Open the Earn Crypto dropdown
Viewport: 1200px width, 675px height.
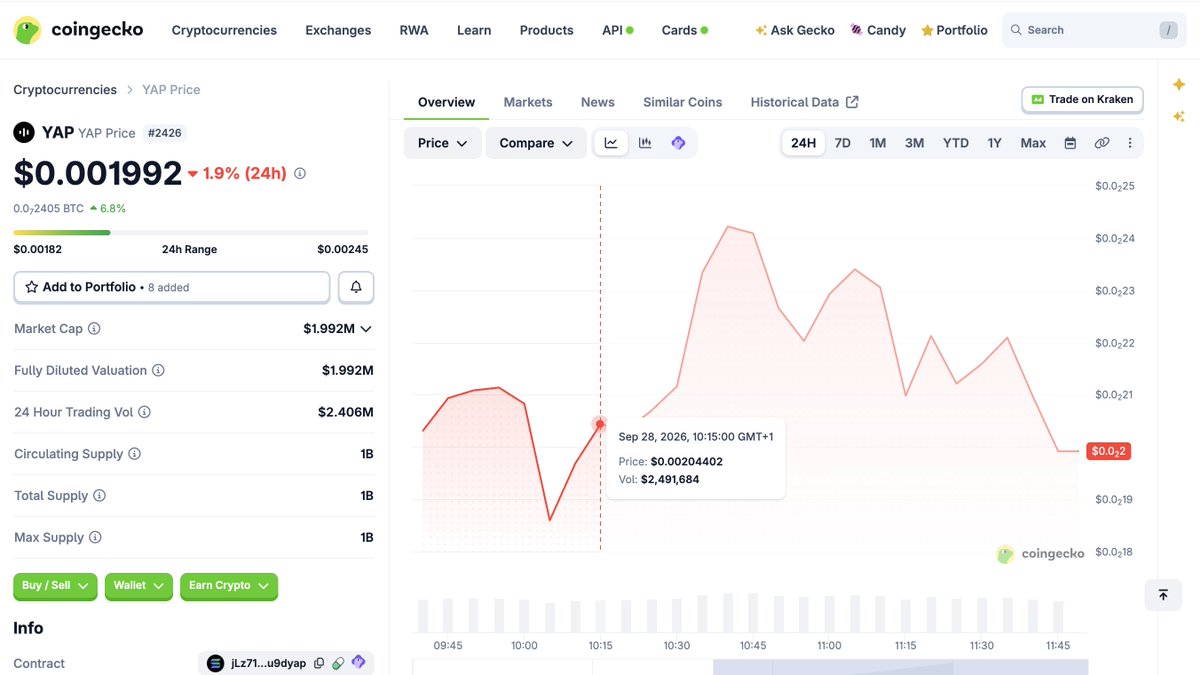click(x=229, y=586)
